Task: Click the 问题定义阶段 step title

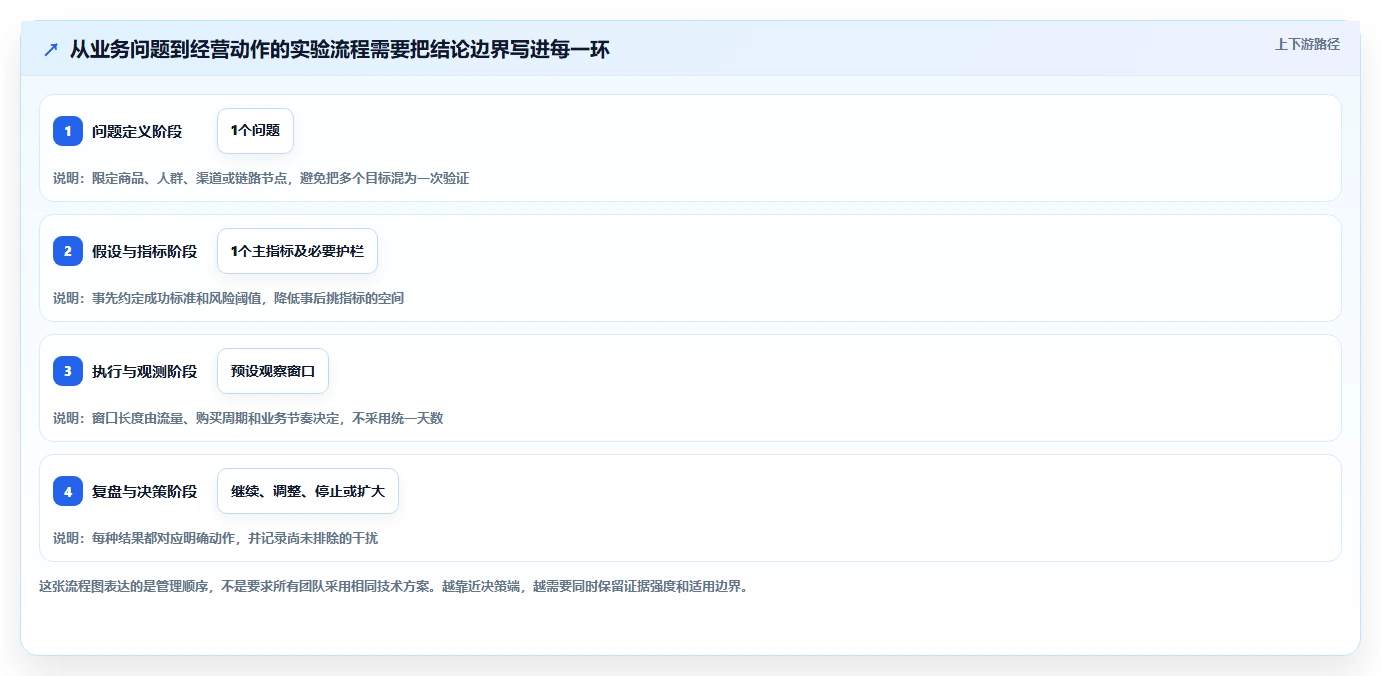Action: [137, 131]
